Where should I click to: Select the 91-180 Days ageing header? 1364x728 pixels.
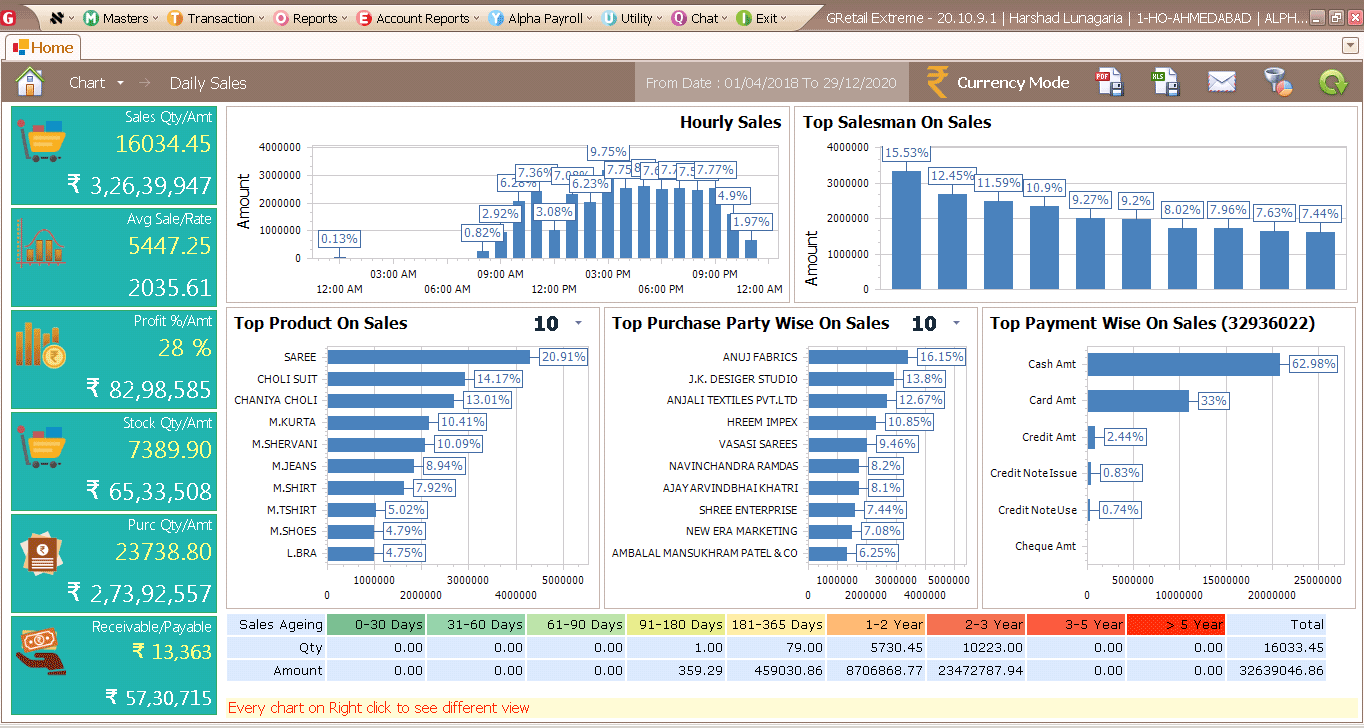(x=677, y=624)
